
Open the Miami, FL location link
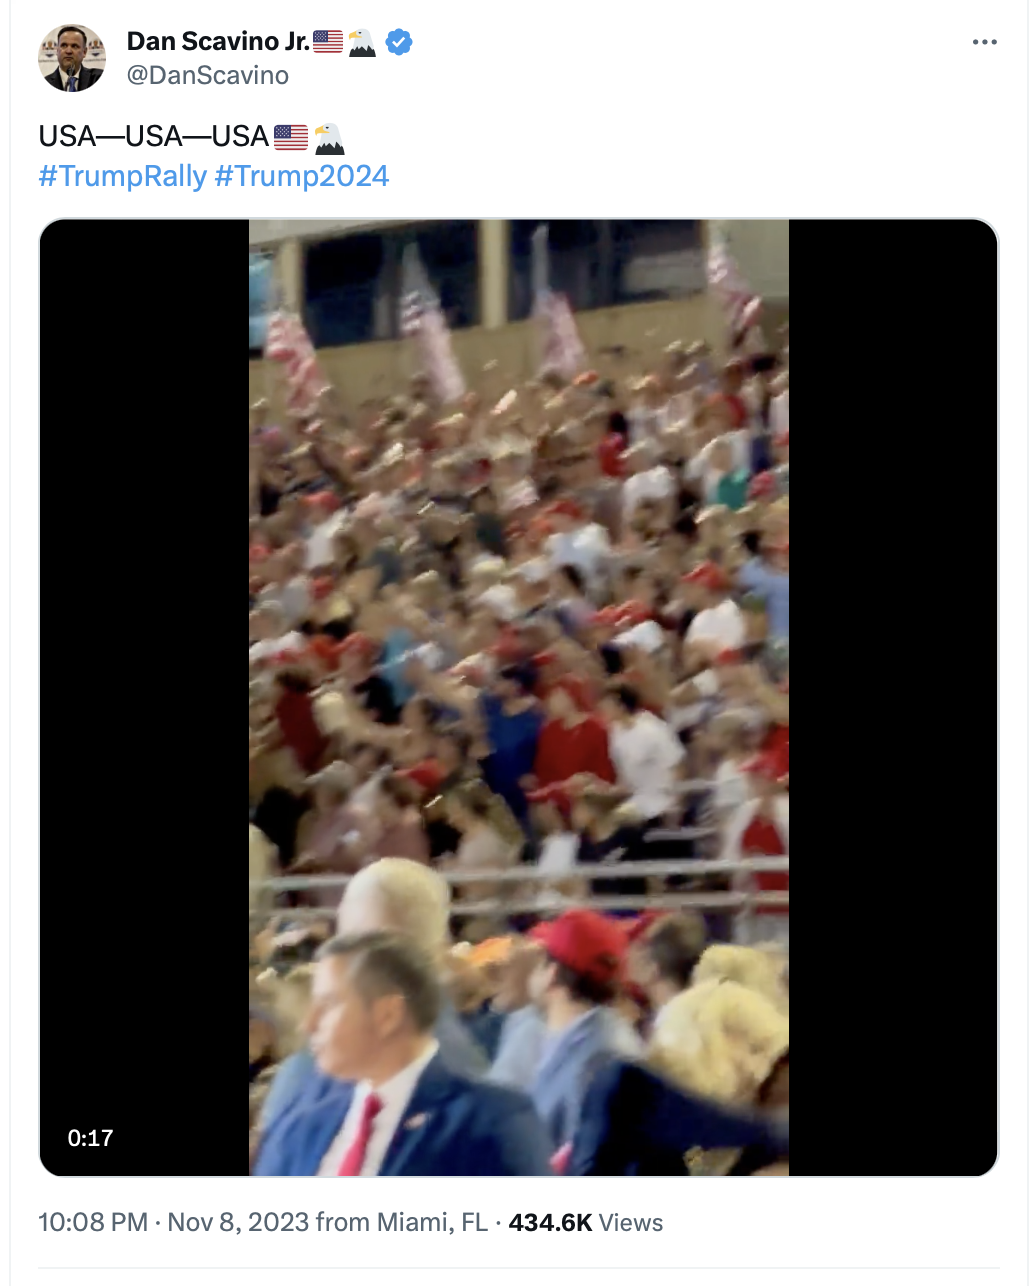pos(432,1222)
